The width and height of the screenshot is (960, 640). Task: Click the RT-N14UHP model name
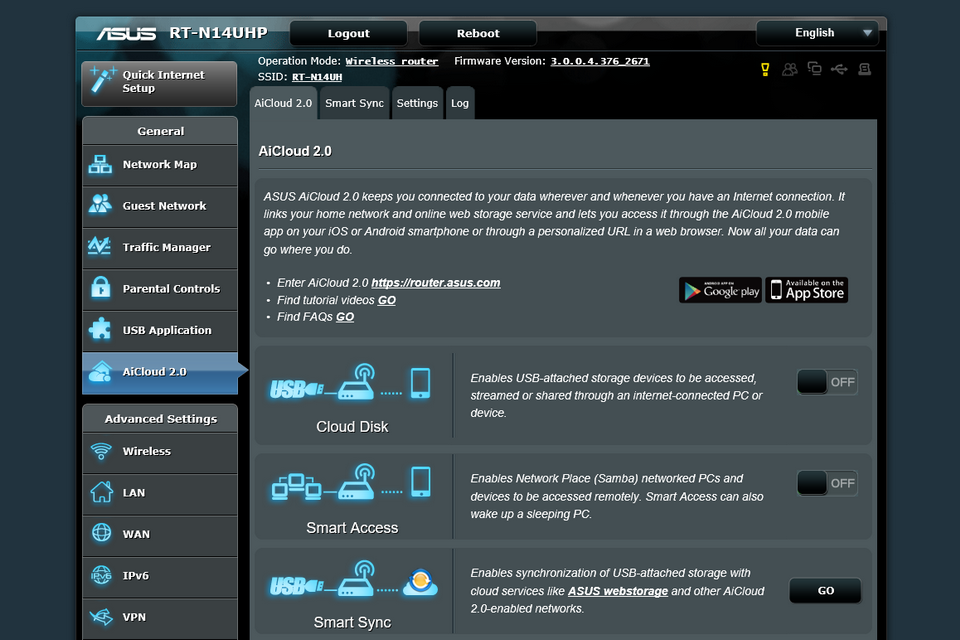(x=218, y=32)
